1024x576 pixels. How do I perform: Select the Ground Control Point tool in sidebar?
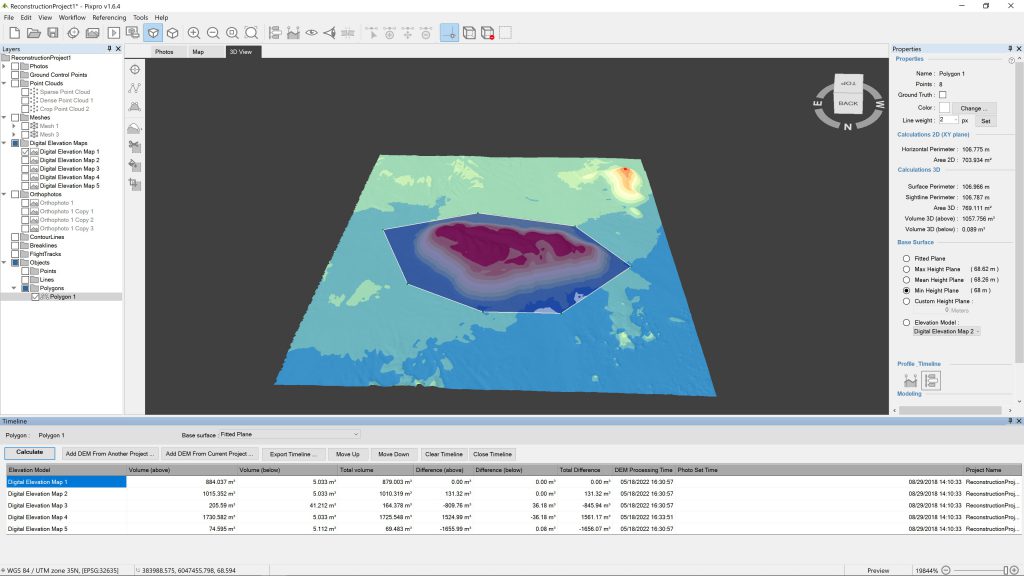134,69
